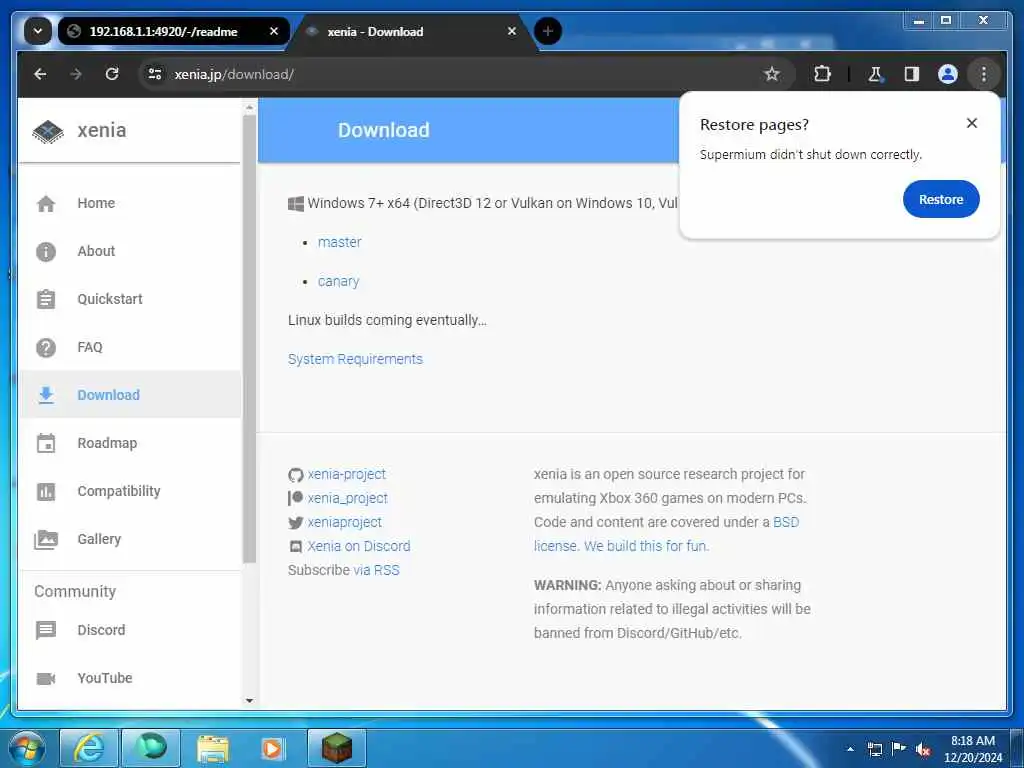This screenshot has height=768, width=1024.
Task: Open Windows Explorer folder from the taskbar
Action: point(213,748)
